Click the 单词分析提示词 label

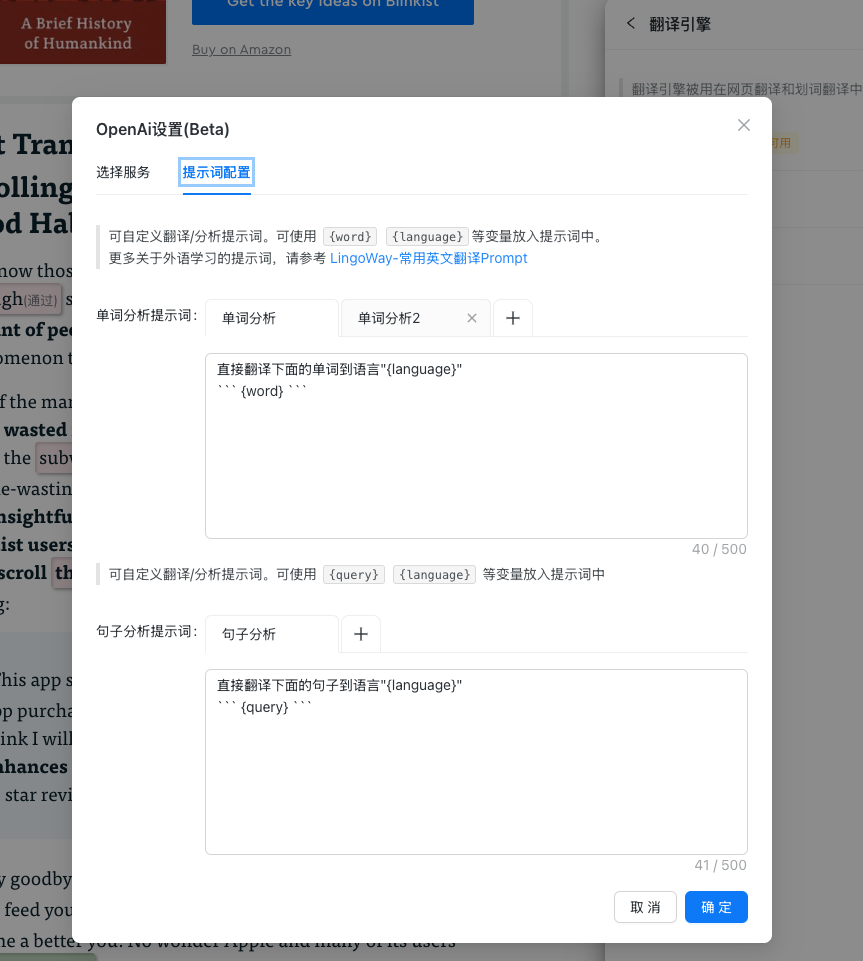147,316
